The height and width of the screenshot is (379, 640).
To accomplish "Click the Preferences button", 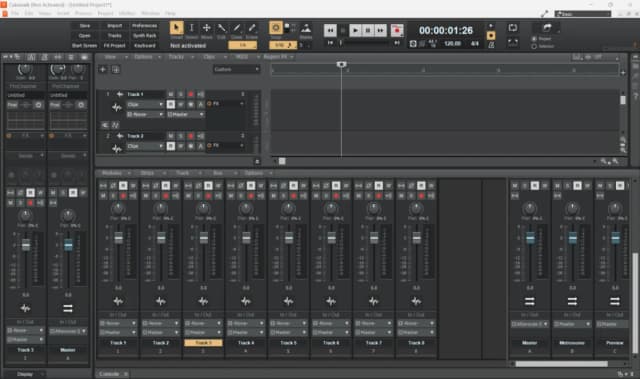I will tap(144, 26).
